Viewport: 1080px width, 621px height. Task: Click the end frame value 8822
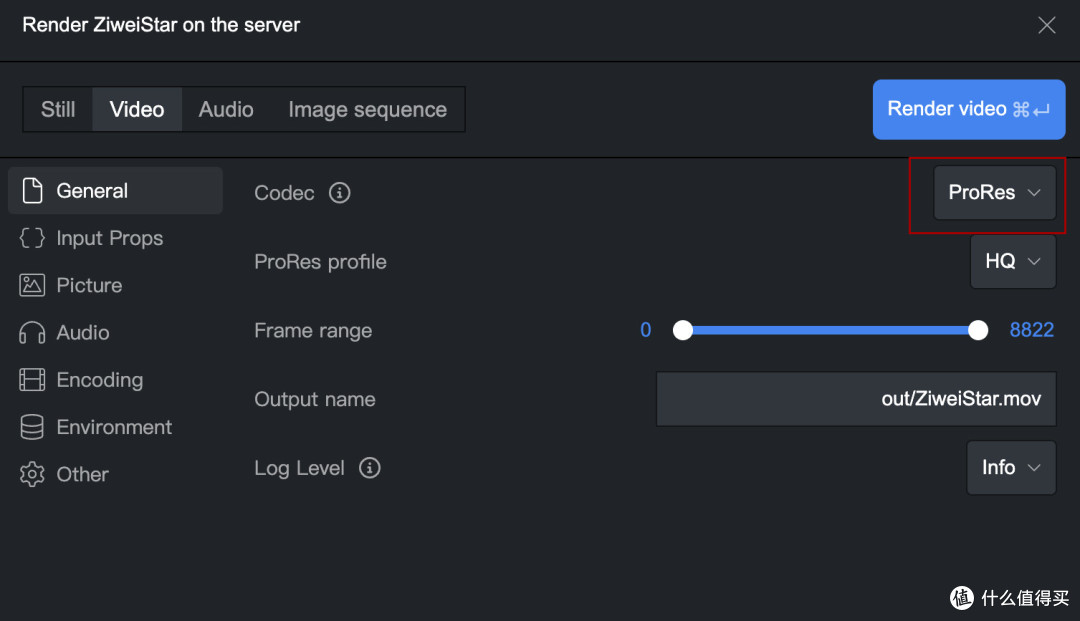(x=1031, y=330)
